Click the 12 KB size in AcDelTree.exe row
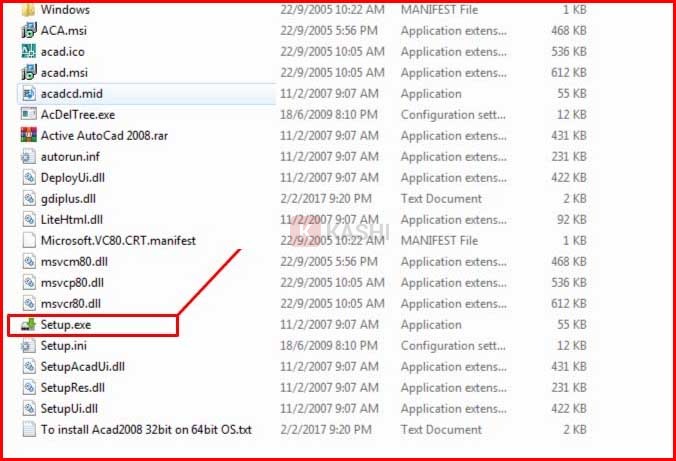 tap(571, 115)
